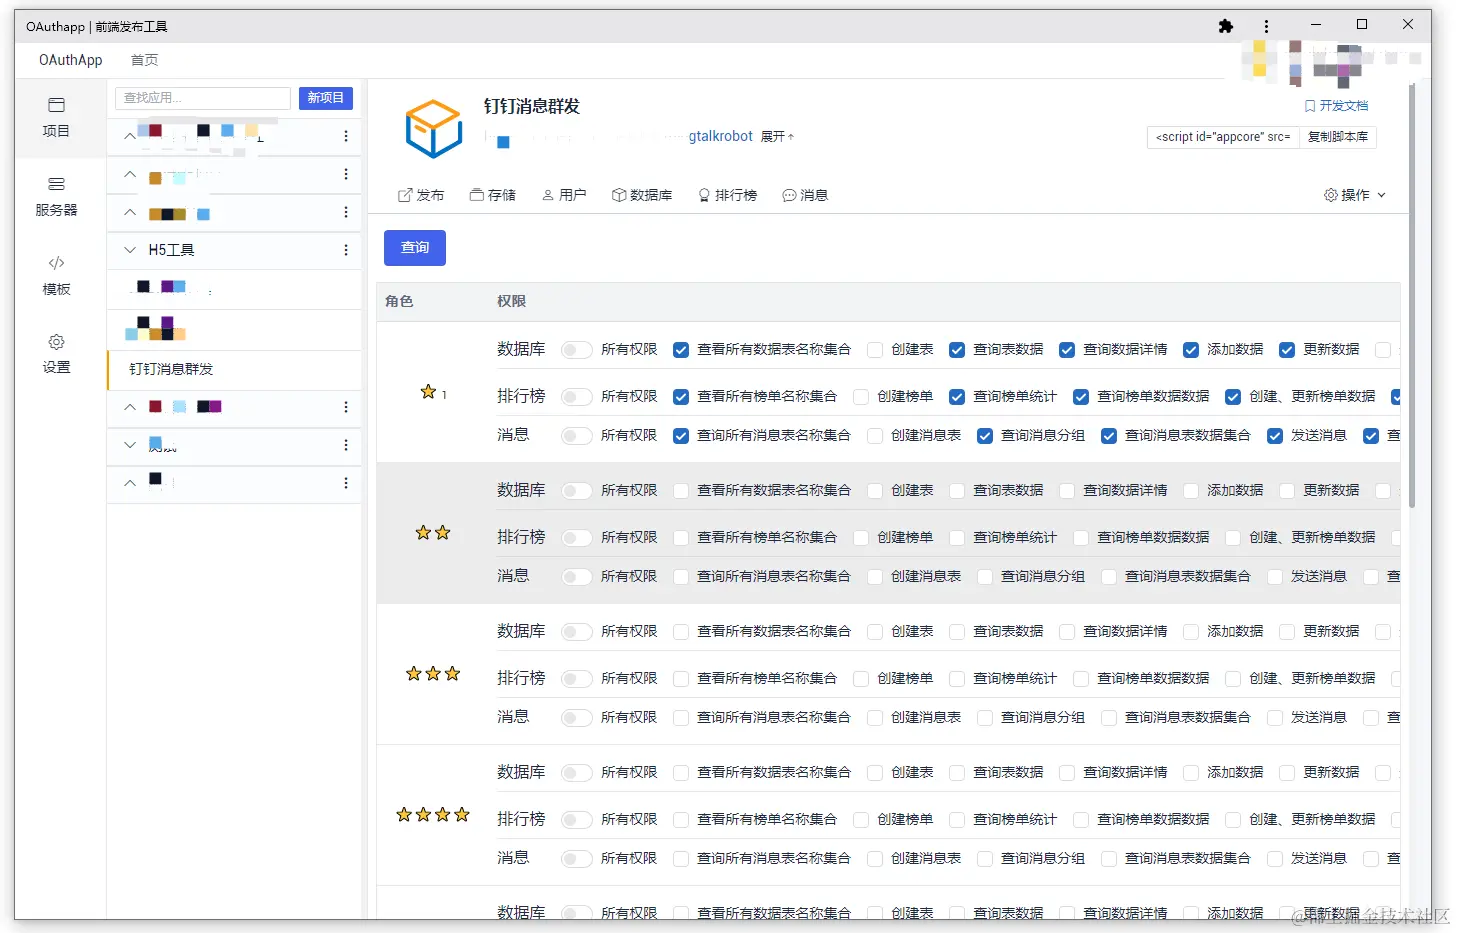1457x933 pixels.
Task: Click the three-star role rating icon
Action: 433,674
